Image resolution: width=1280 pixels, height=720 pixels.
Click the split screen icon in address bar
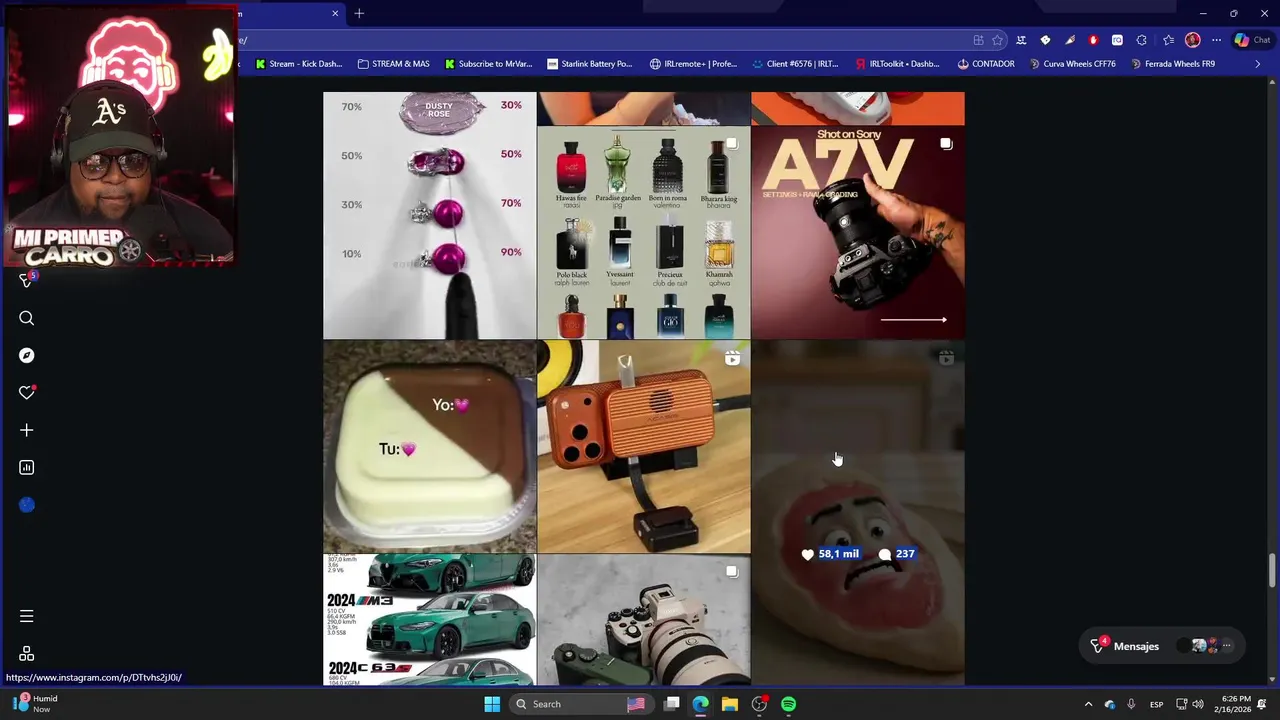(x=978, y=40)
